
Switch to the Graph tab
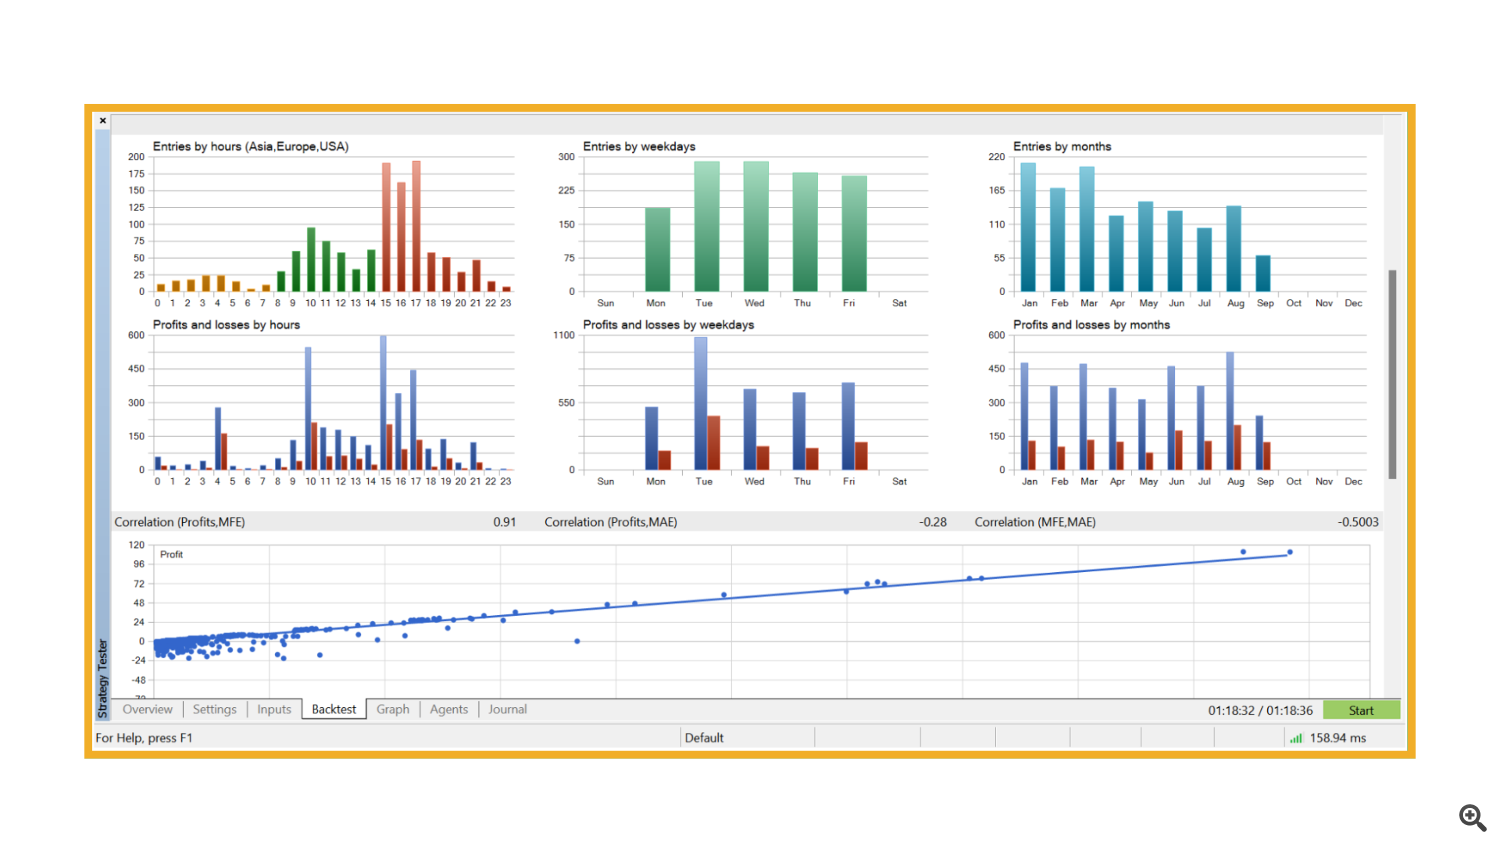coord(393,709)
